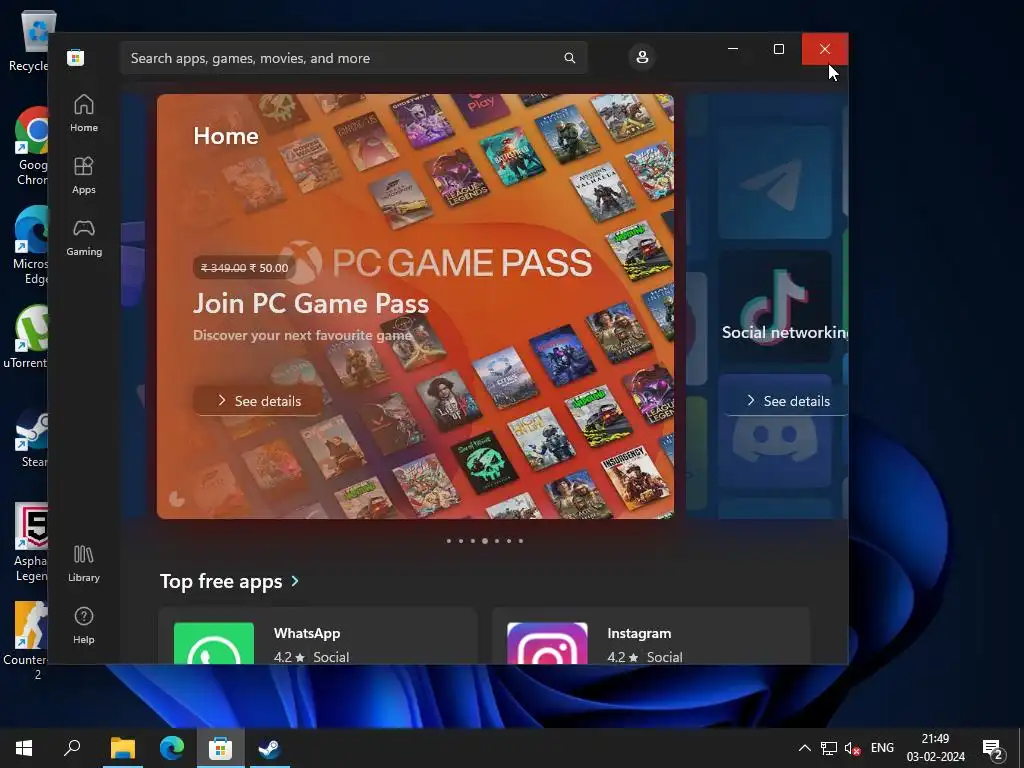The image size is (1024, 768).
Task: Click Microsoft Store taskbar icon
Action: point(221,748)
